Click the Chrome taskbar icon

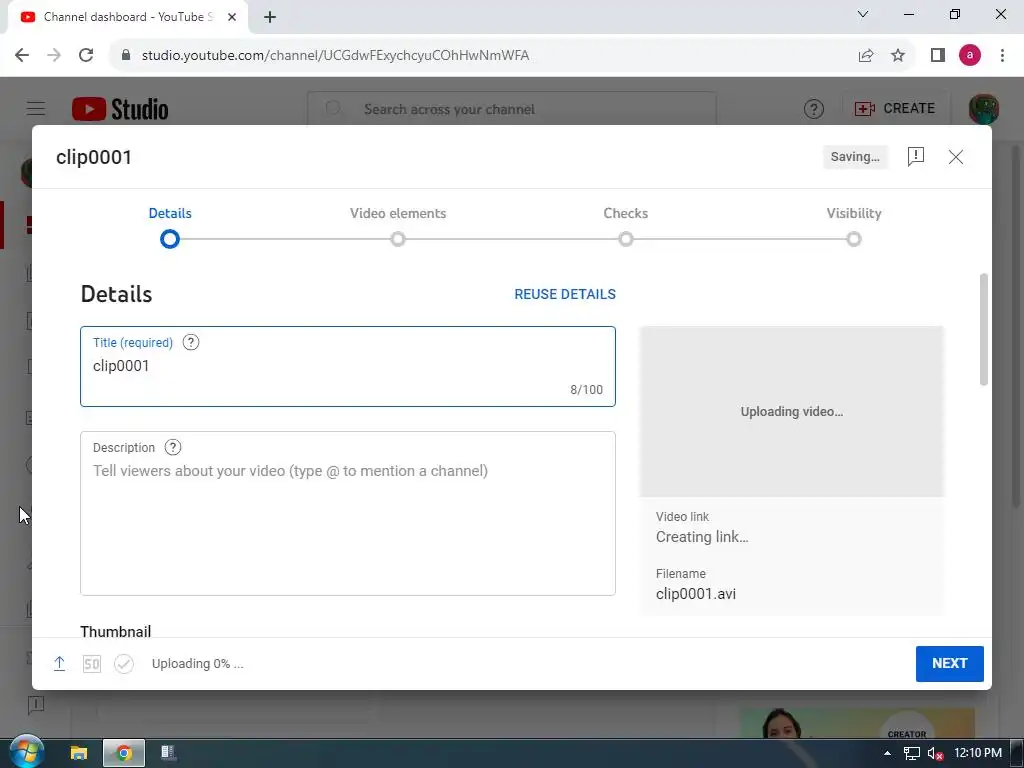124,753
